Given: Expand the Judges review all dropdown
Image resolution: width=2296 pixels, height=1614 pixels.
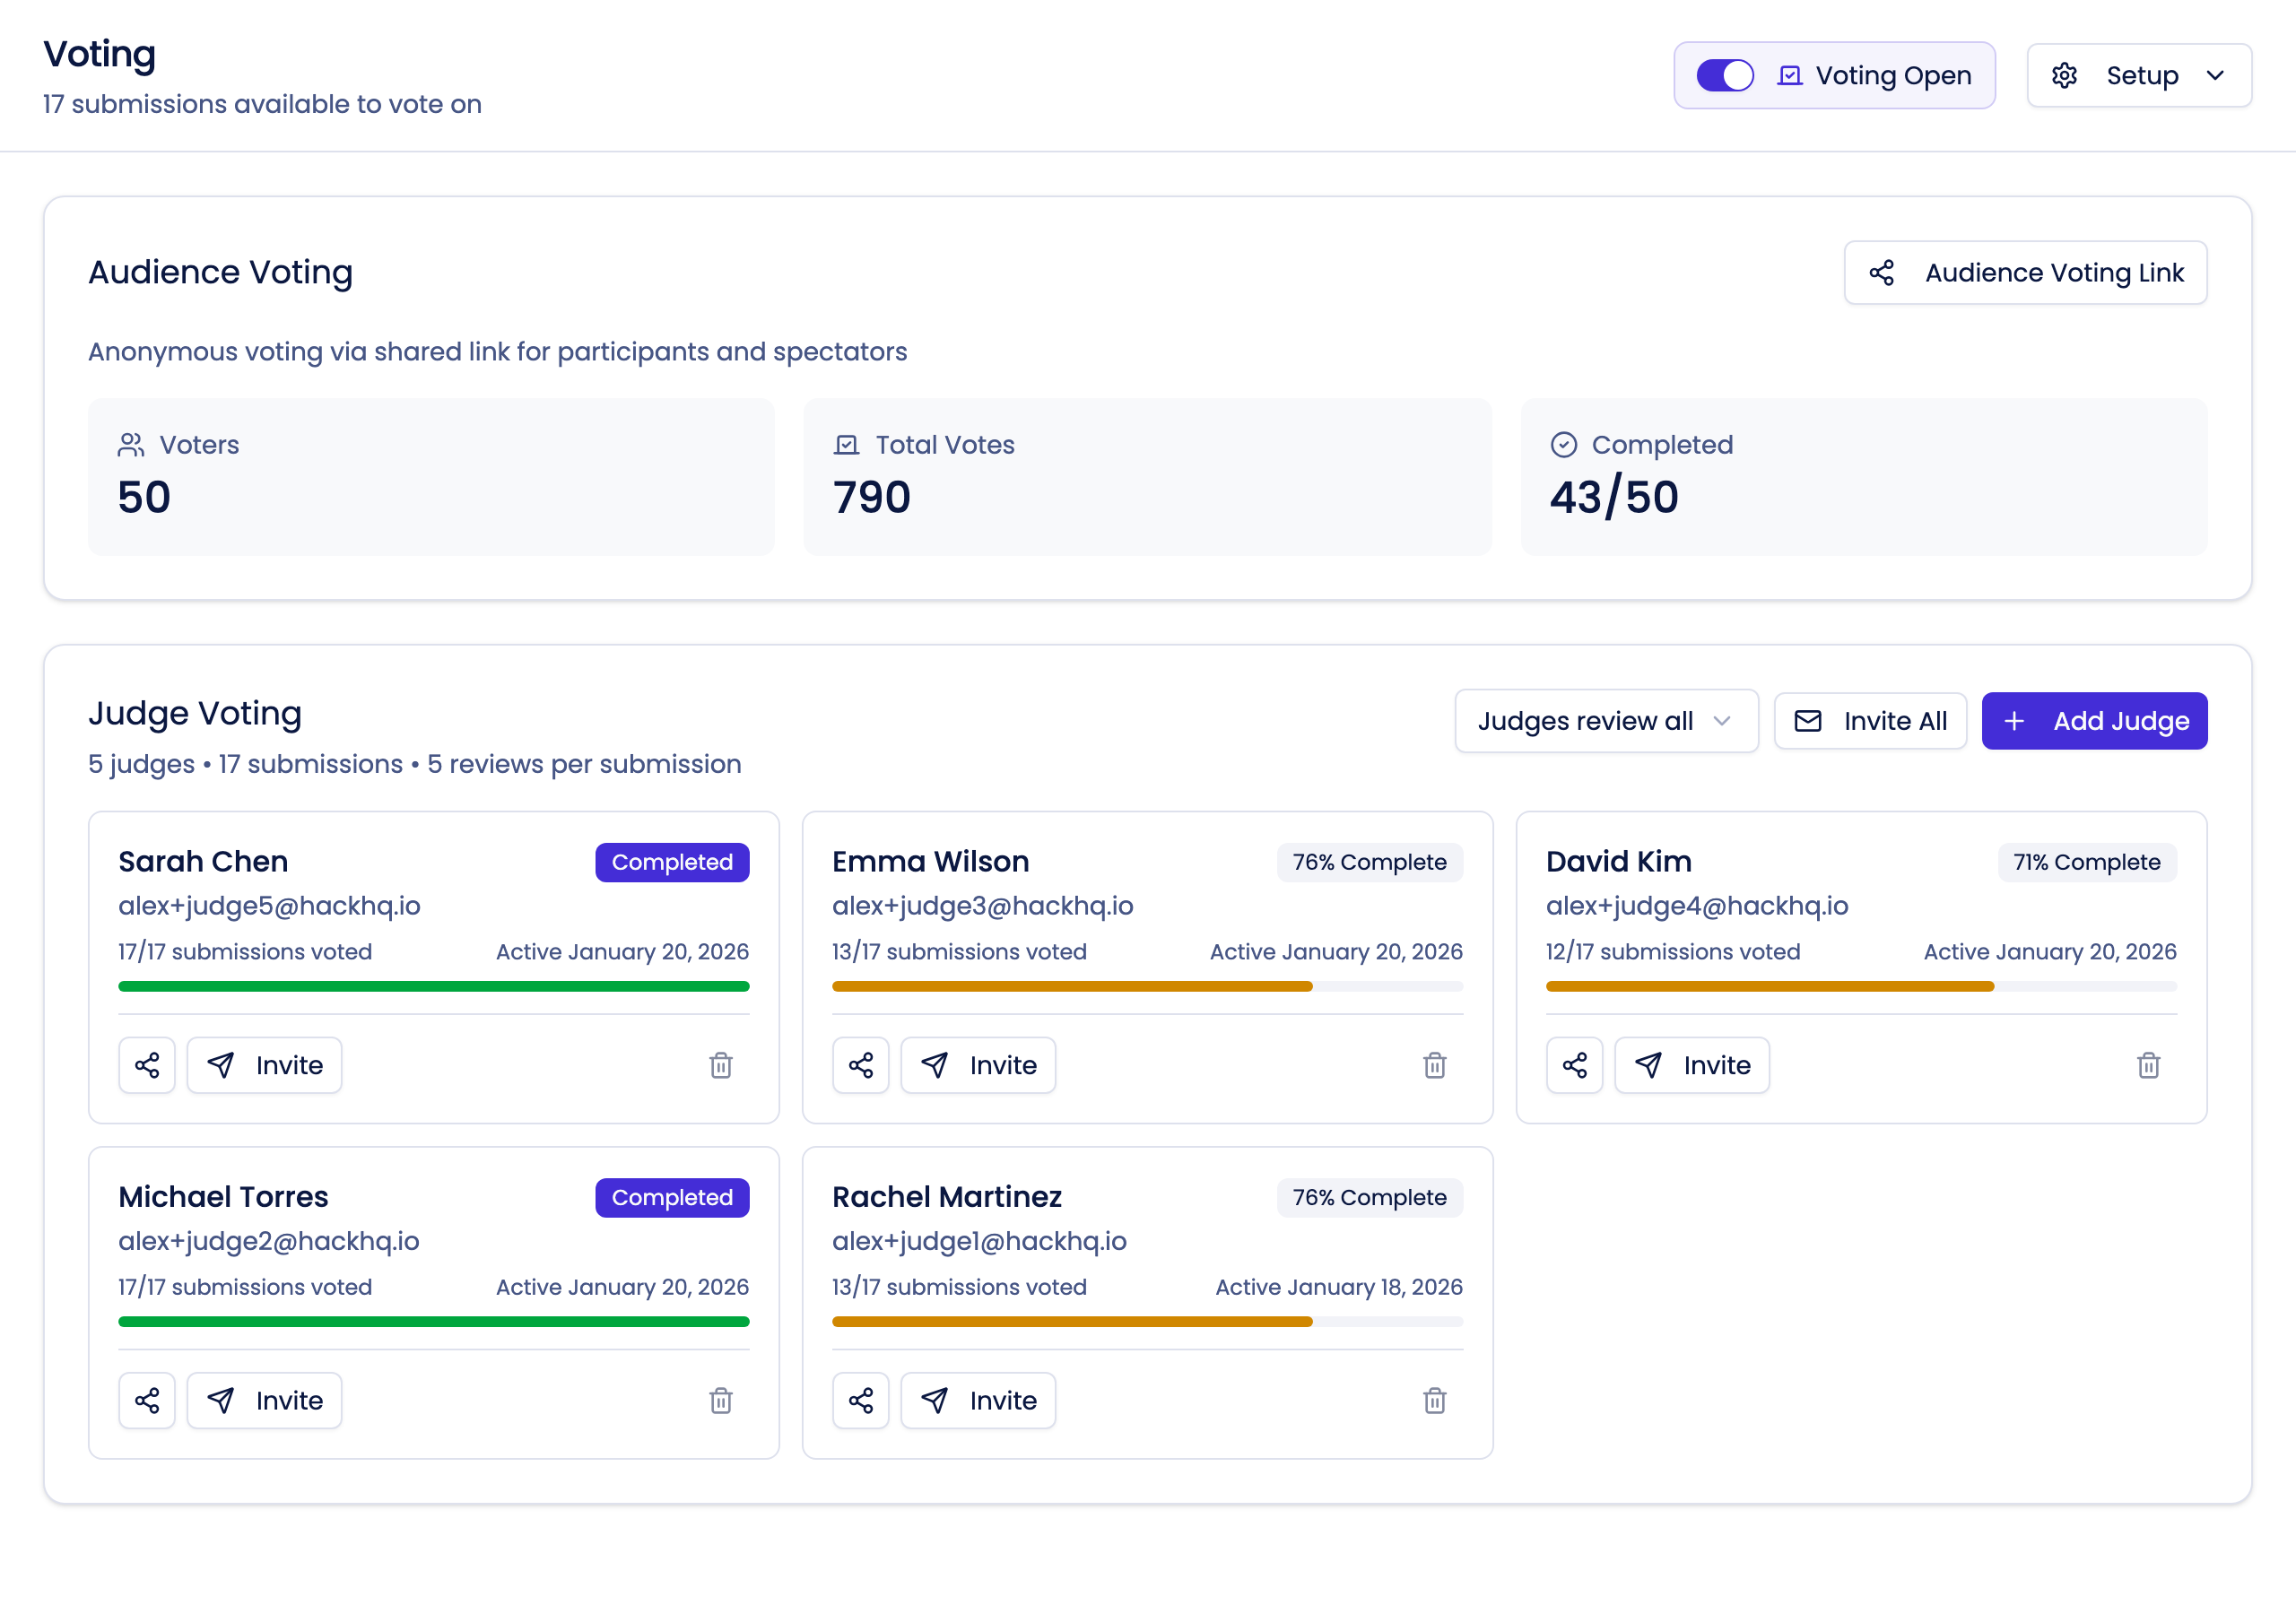Looking at the screenshot, I should coord(1605,721).
